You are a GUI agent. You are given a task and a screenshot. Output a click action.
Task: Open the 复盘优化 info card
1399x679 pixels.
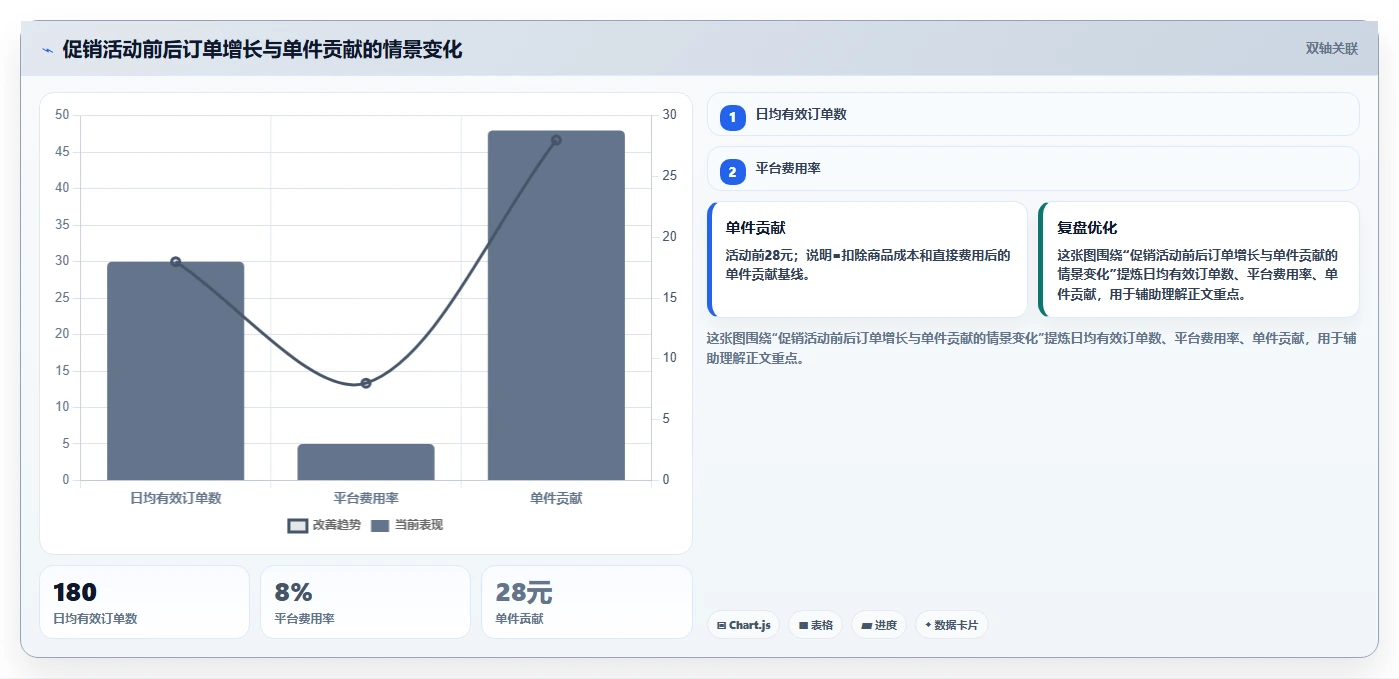click(x=1199, y=260)
